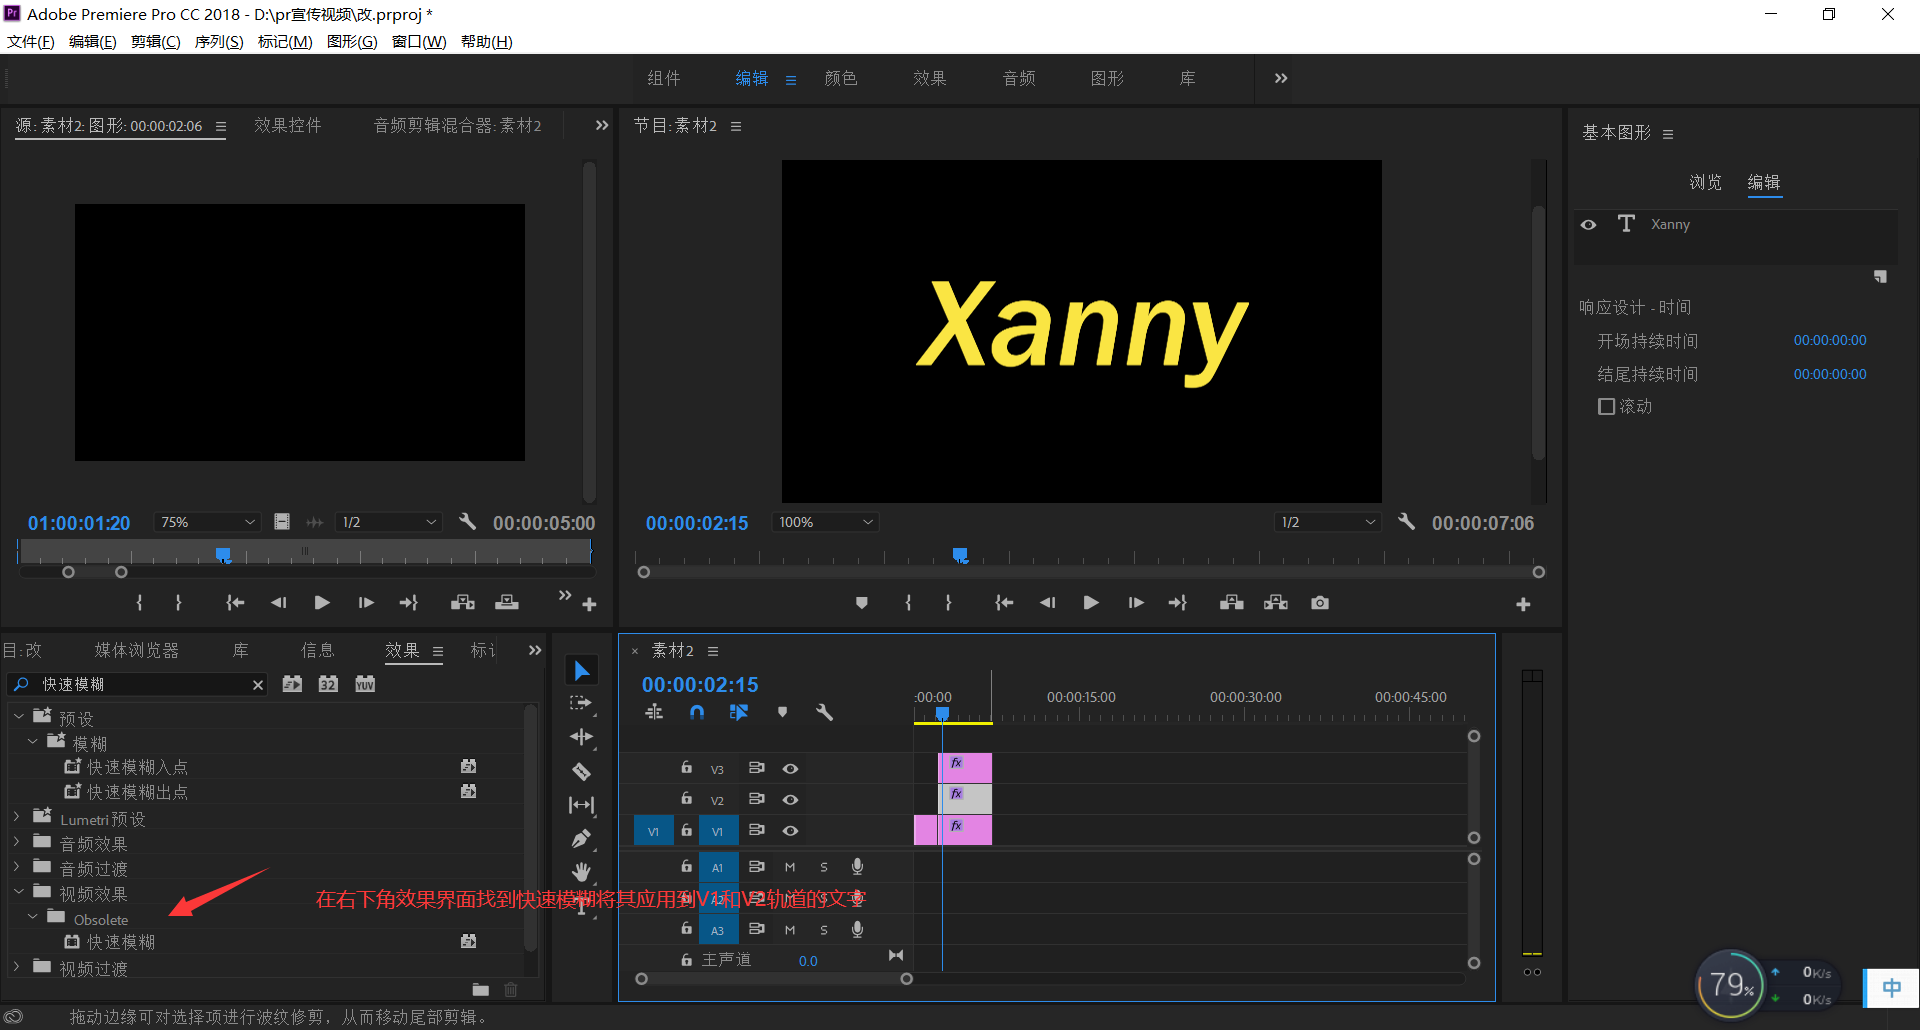Expand the 视频过渡 folder

(x=17, y=966)
